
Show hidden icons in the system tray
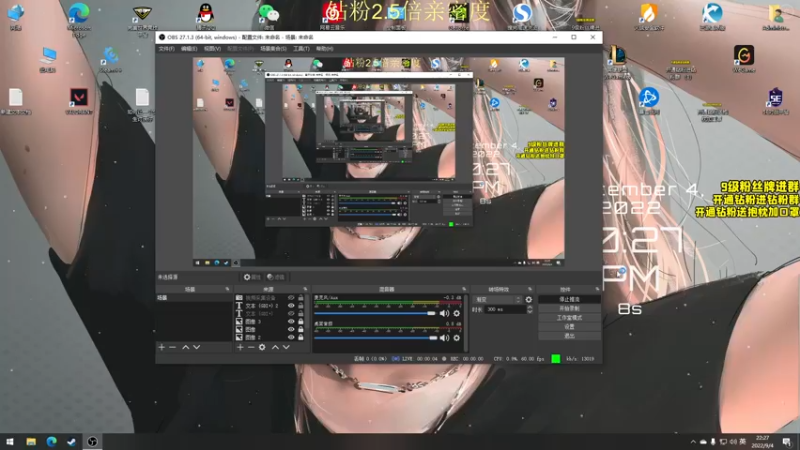[x=693, y=442]
